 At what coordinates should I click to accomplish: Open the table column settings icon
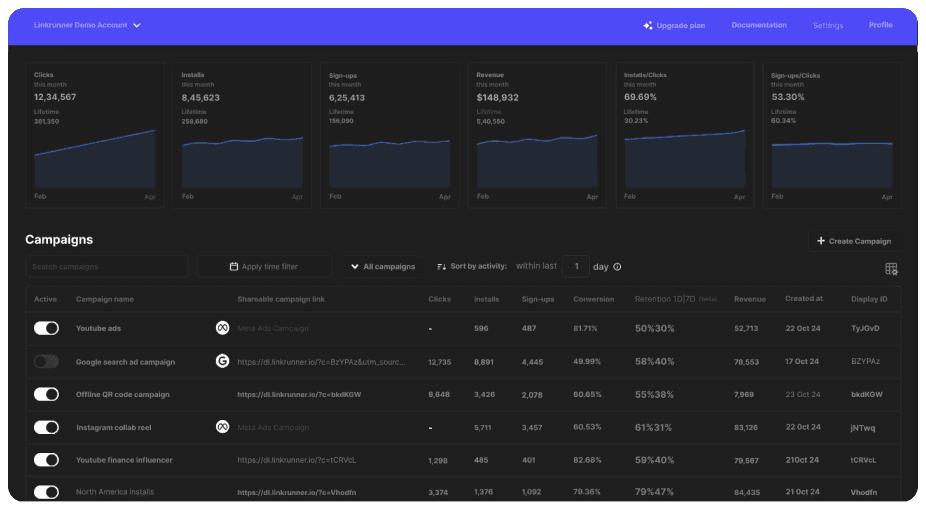(891, 269)
